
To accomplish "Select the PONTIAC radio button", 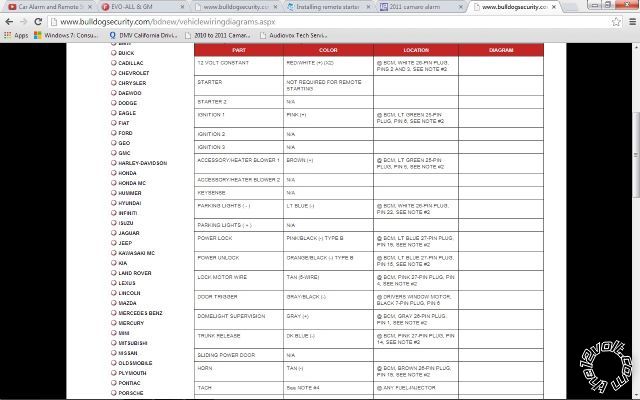I will (x=113, y=383).
